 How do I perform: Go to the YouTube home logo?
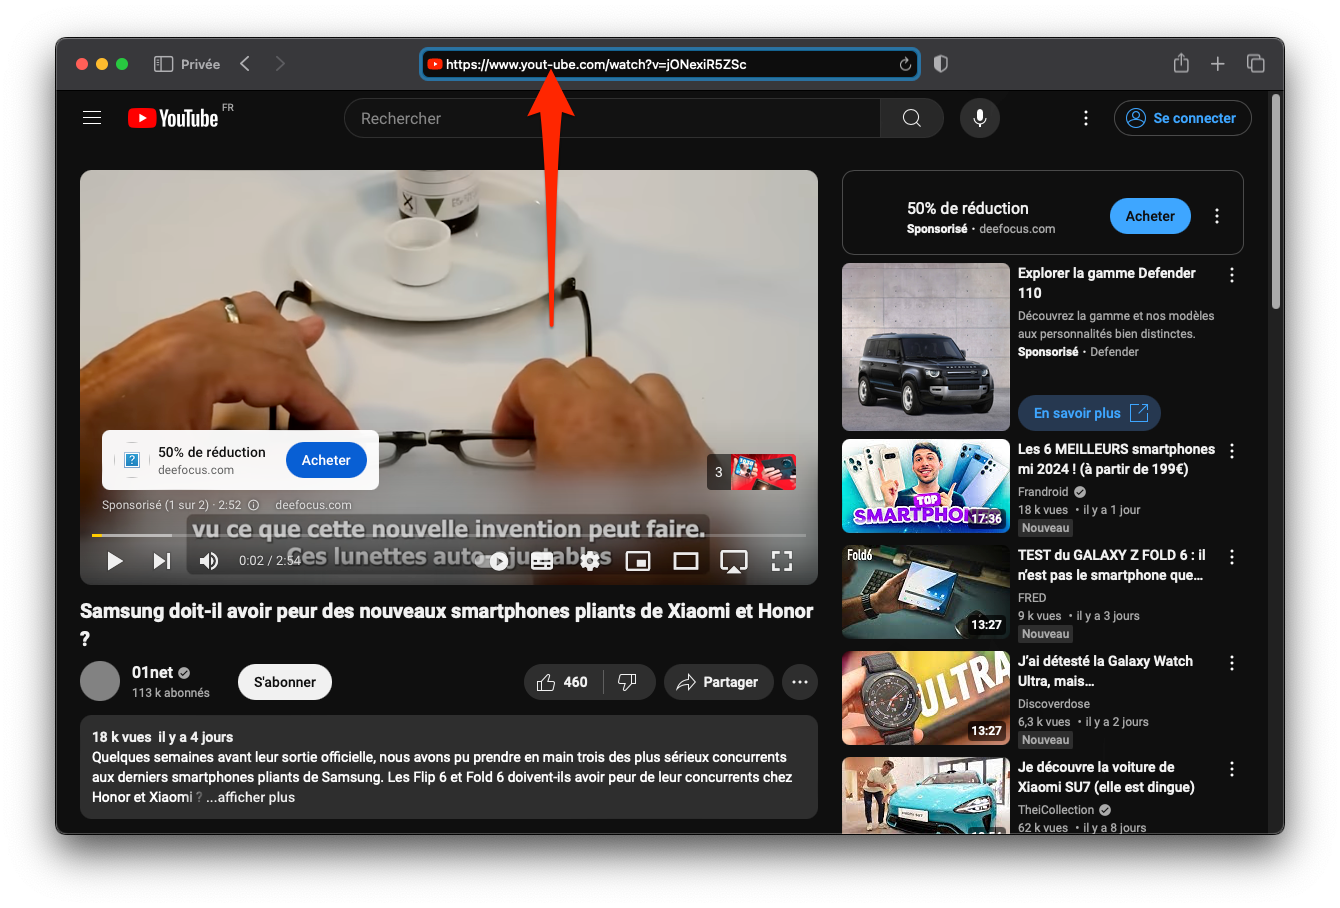coord(174,118)
